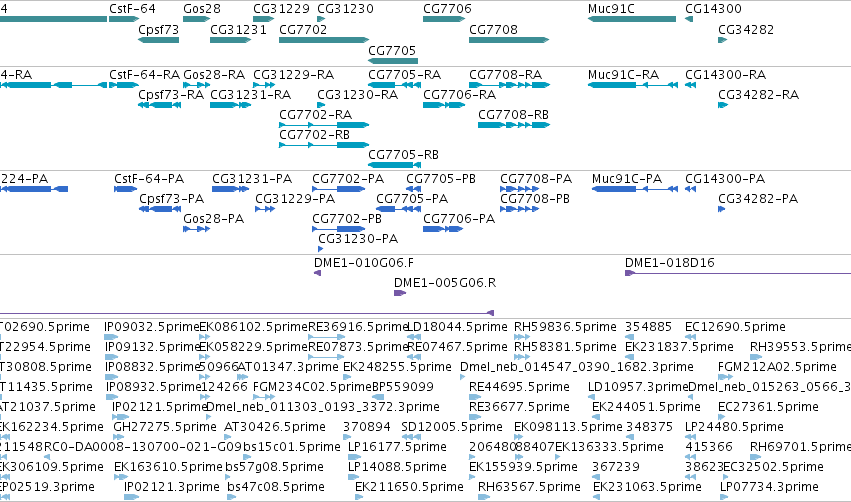Select EST EC12690.5prime
The image size is (851, 502).
691,337
